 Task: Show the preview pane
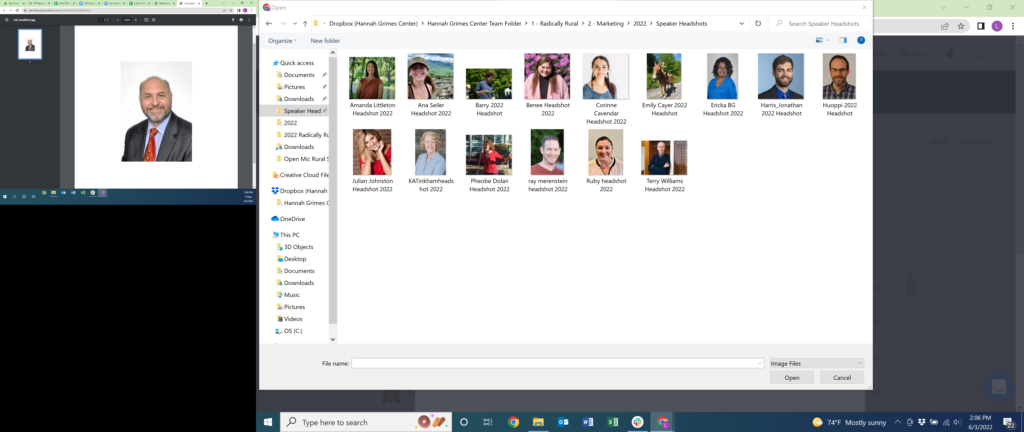pos(843,41)
